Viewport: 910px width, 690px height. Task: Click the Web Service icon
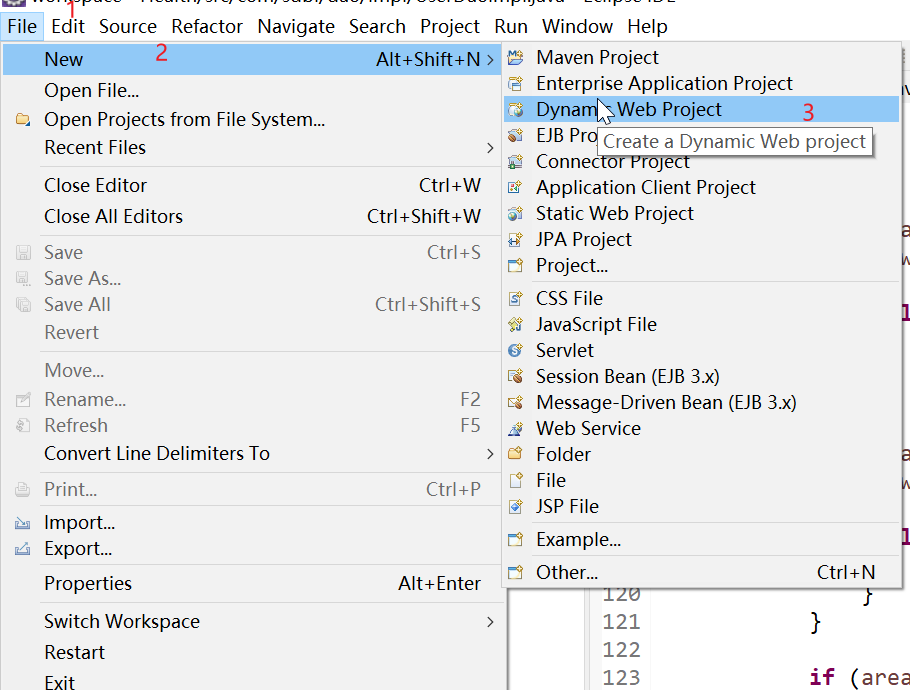pyautogui.click(x=516, y=429)
